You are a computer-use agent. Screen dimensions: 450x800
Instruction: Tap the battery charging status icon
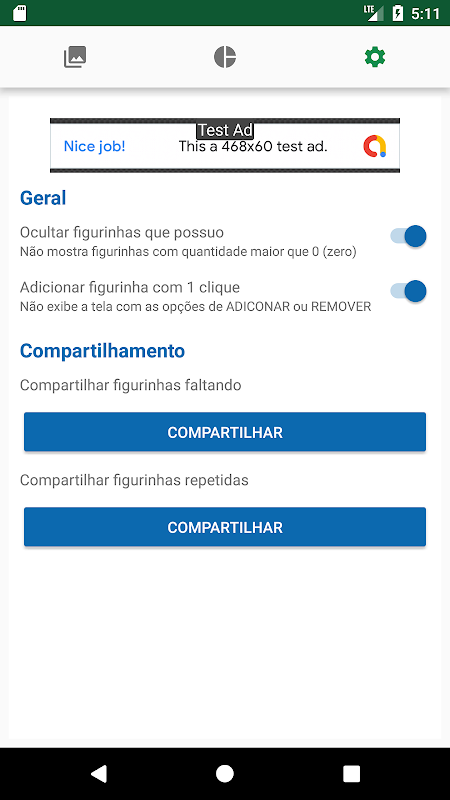click(398, 13)
